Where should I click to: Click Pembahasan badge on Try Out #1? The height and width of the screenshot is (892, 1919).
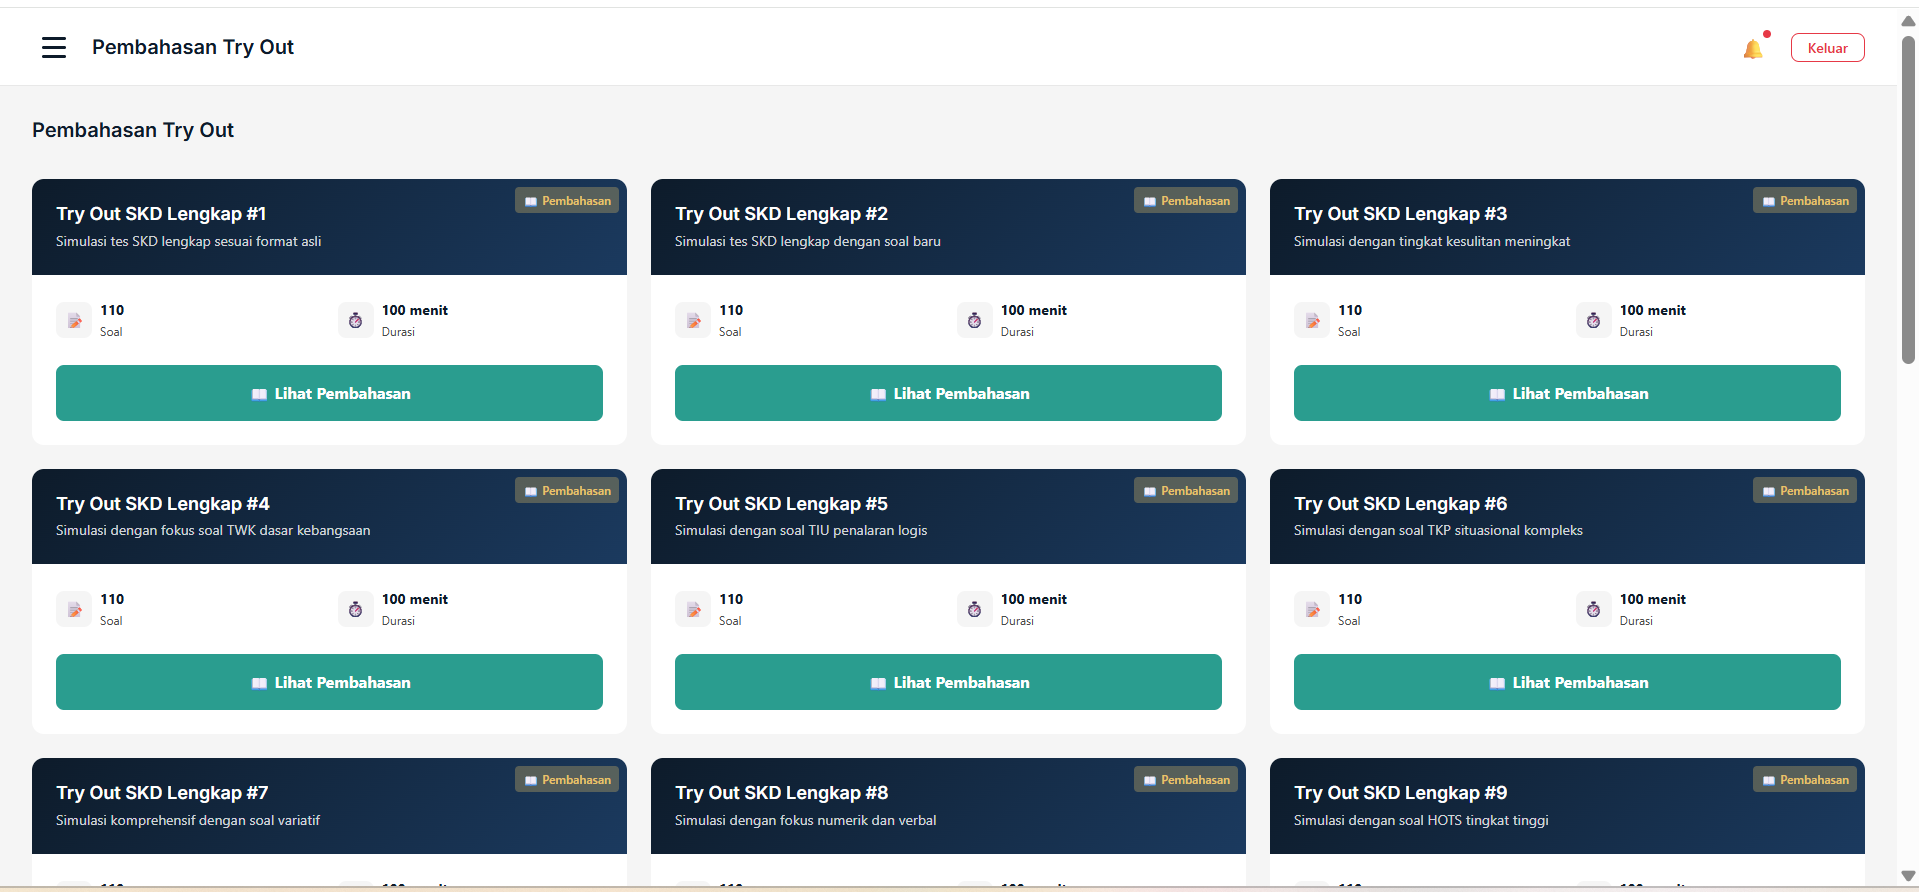click(567, 201)
